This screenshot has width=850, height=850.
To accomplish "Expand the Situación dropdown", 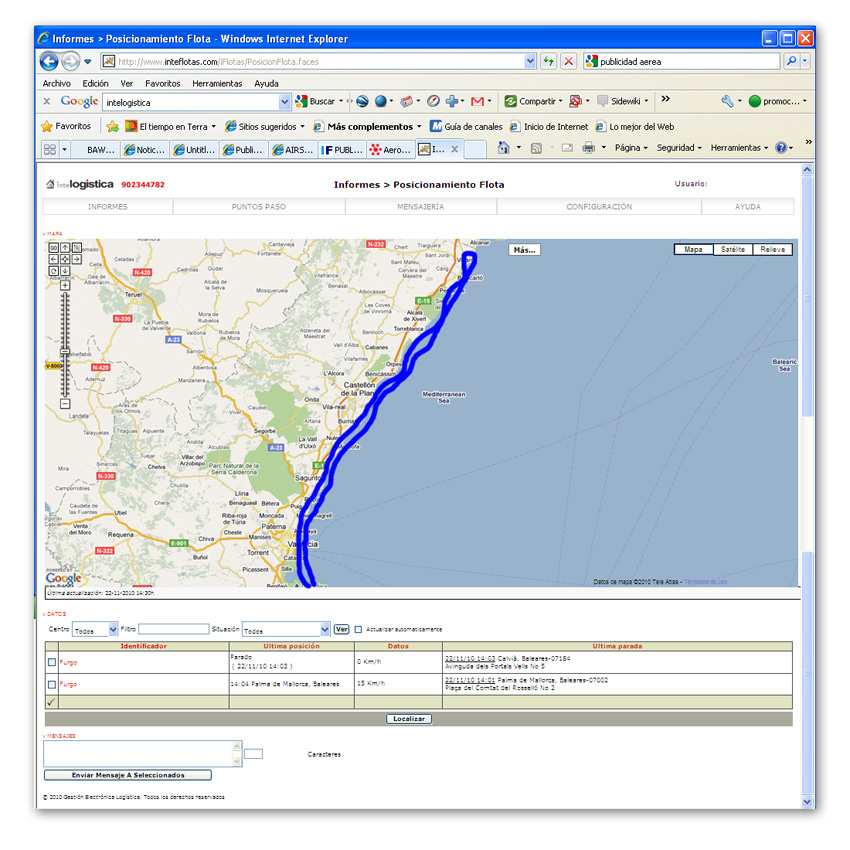I will [x=325, y=630].
